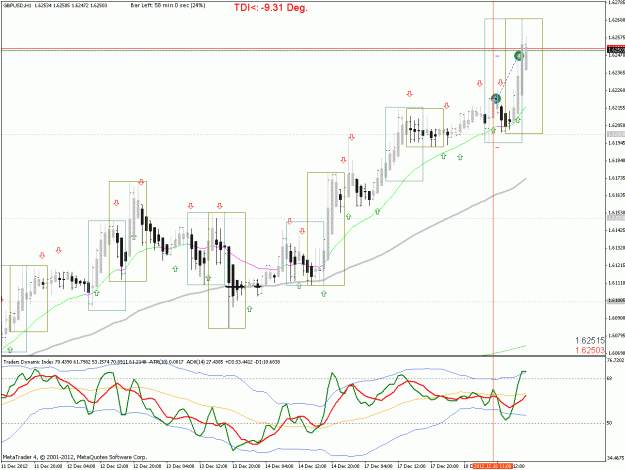625x470 pixels.
Task: Click the 34.4675 indicator scale minimum
Action: point(616,458)
